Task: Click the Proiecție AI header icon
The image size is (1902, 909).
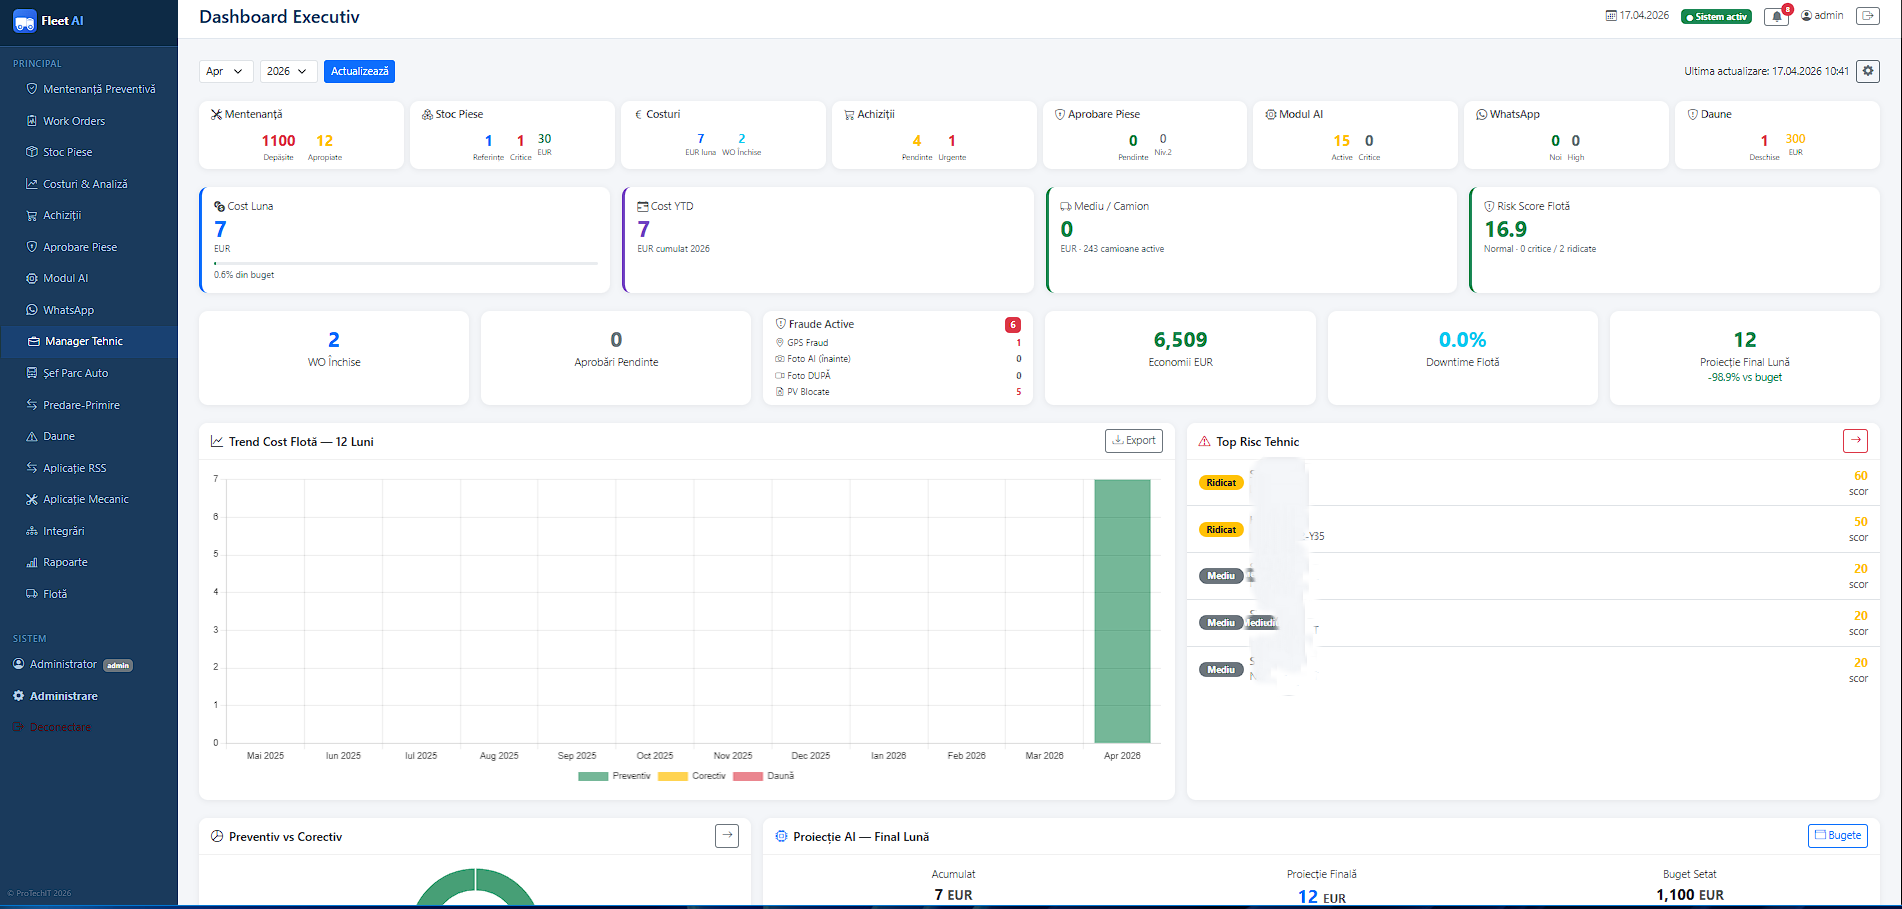Action: (x=781, y=836)
